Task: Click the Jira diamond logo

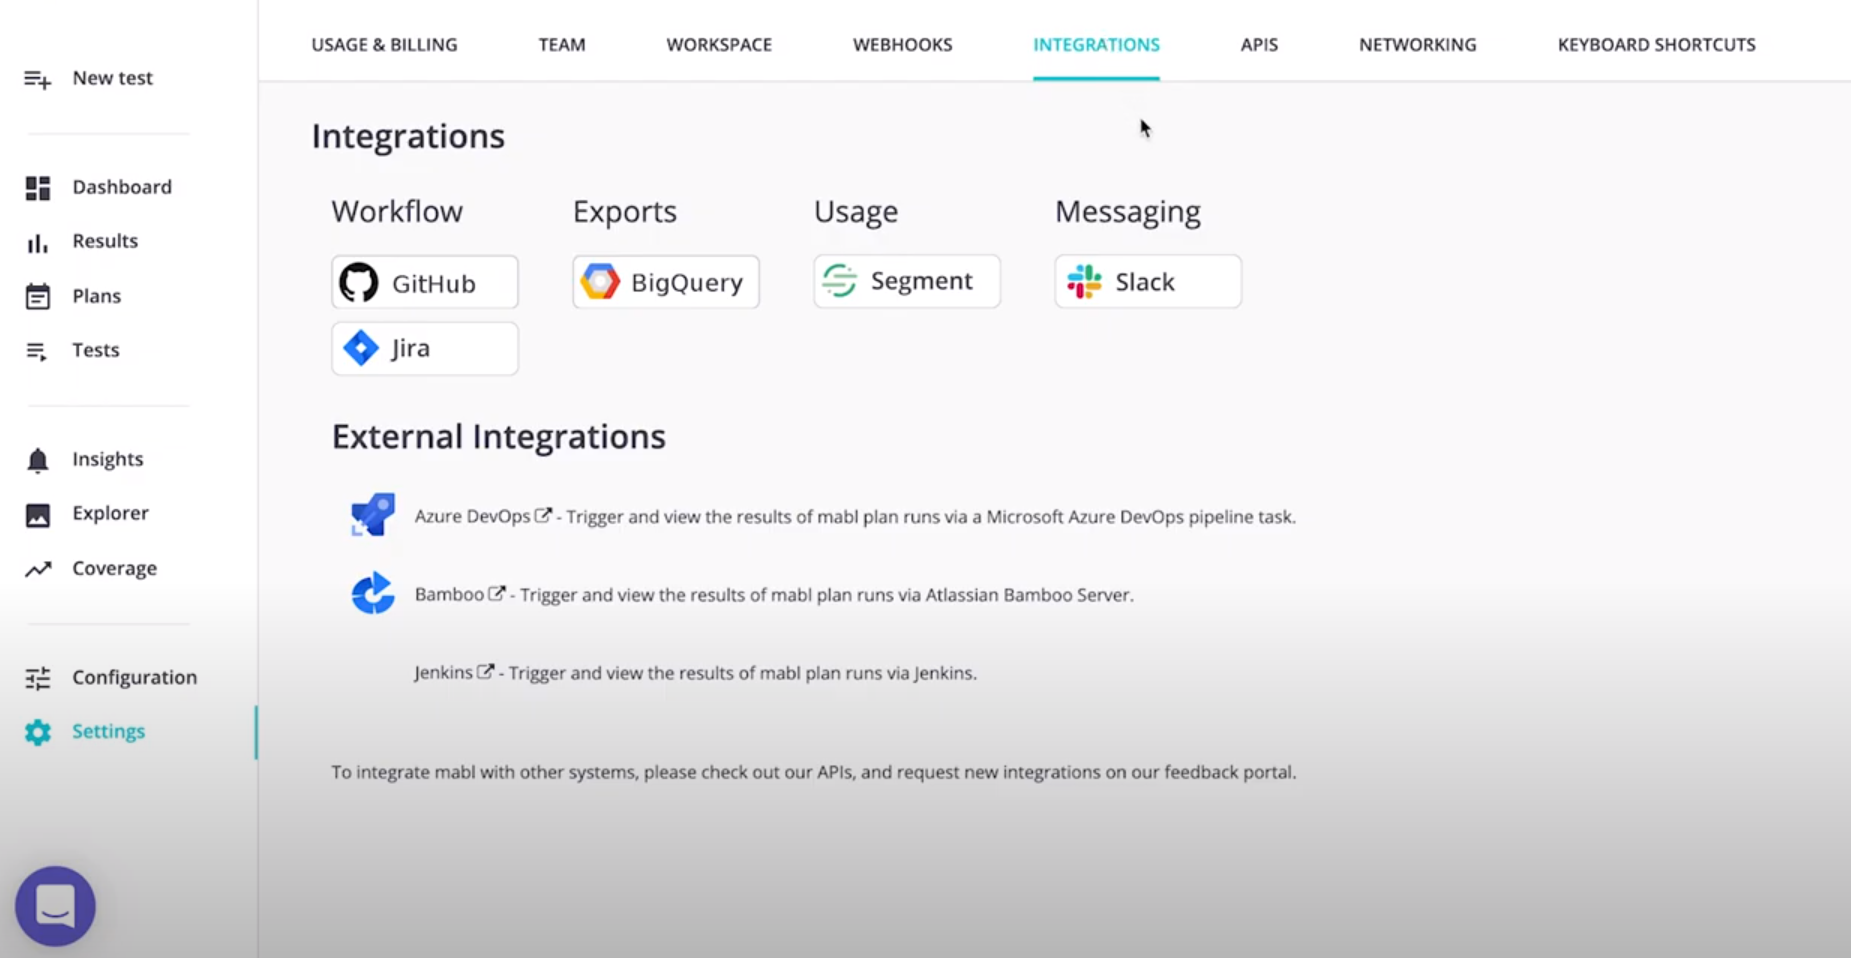Action: coord(360,348)
